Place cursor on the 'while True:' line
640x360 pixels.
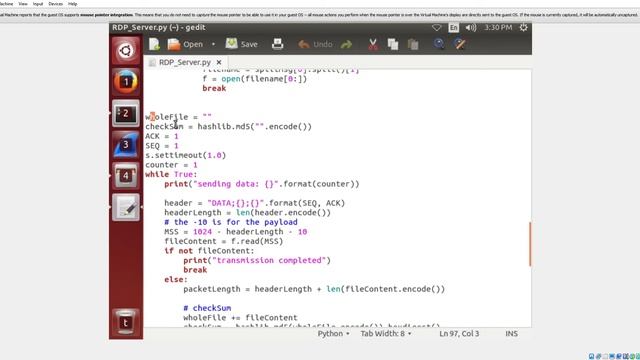click(171, 174)
